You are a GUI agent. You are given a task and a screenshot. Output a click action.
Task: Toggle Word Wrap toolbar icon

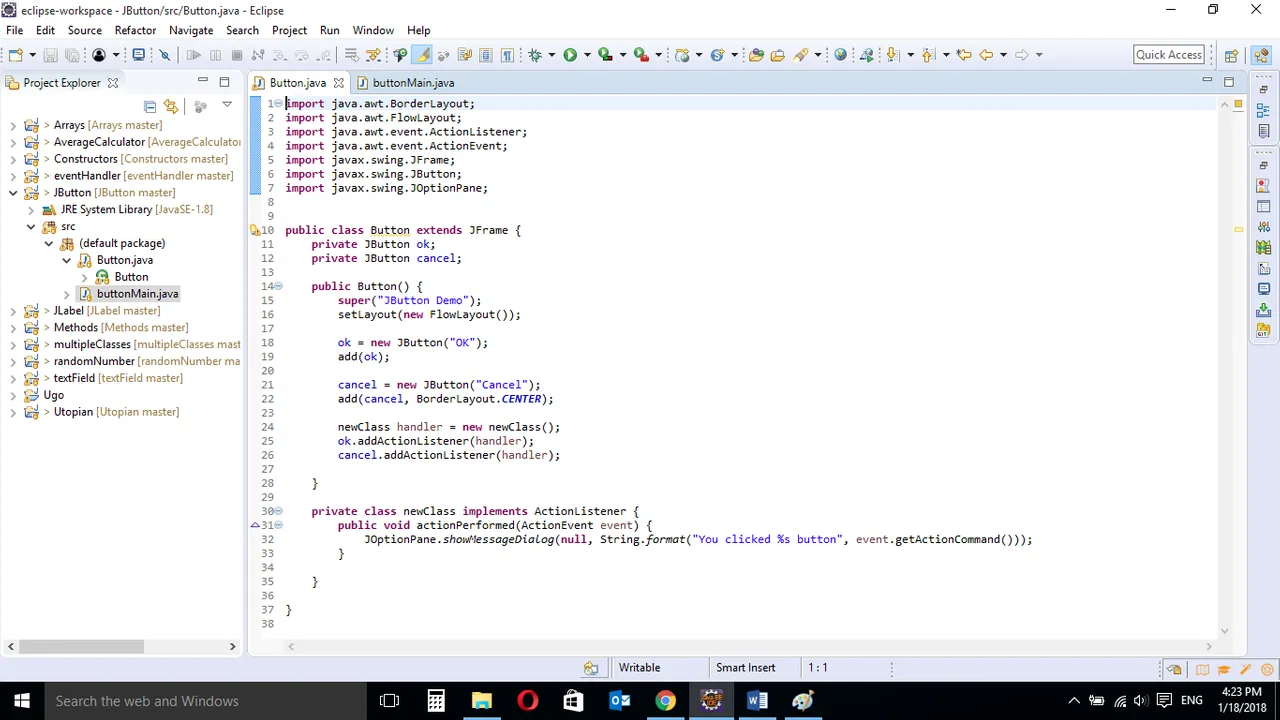tap(464, 55)
